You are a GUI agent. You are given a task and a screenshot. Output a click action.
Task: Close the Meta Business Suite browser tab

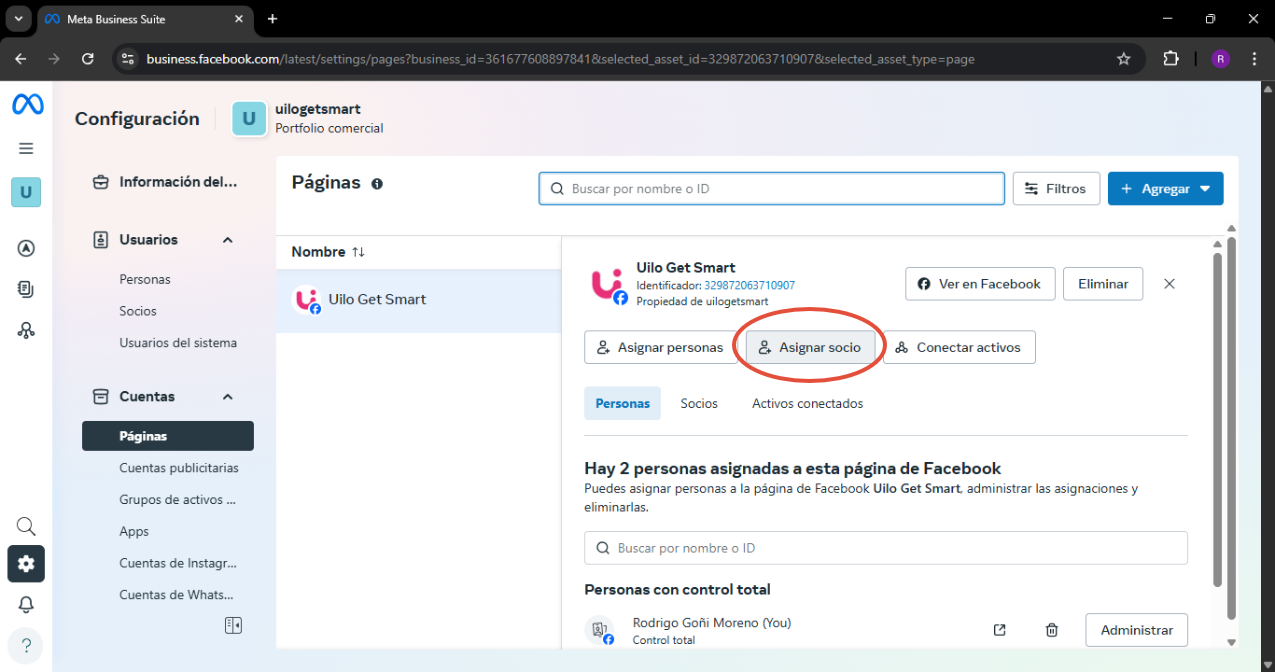[x=240, y=19]
